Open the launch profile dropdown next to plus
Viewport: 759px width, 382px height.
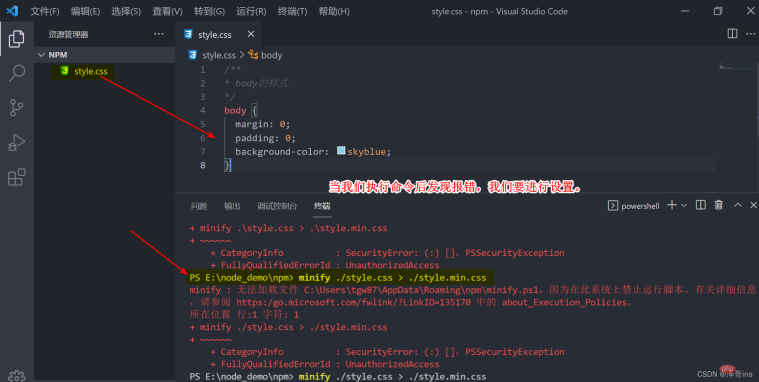pyautogui.click(x=684, y=205)
